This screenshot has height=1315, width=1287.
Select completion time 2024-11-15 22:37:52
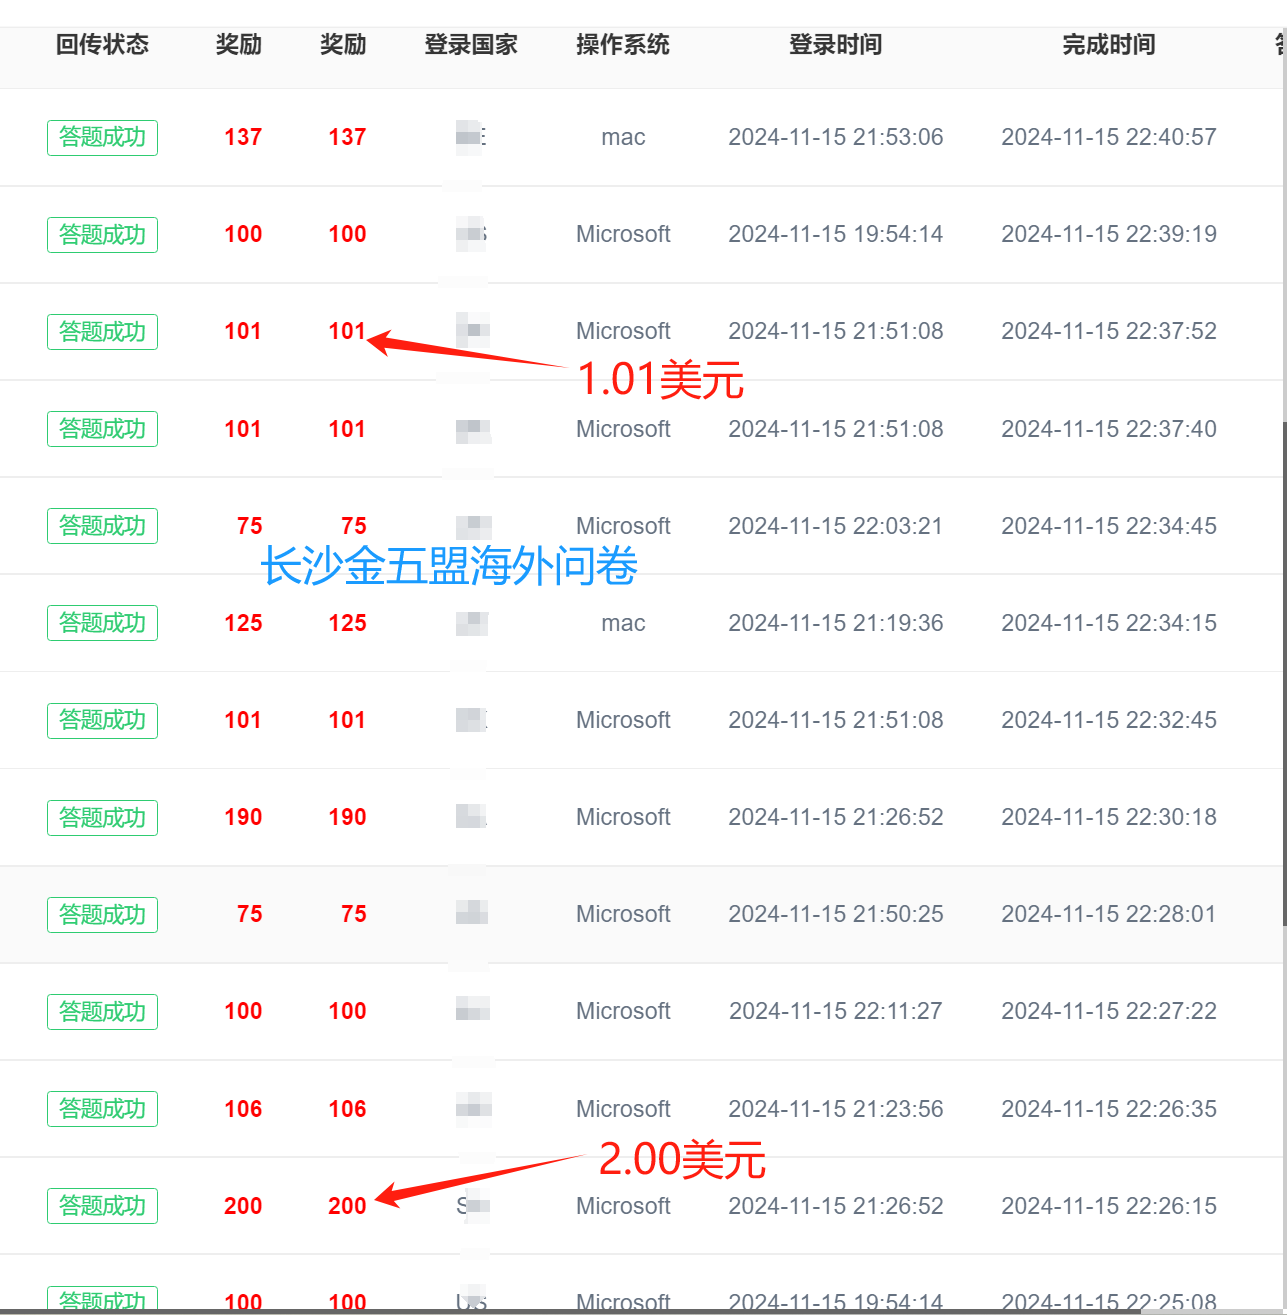[x=1109, y=331]
